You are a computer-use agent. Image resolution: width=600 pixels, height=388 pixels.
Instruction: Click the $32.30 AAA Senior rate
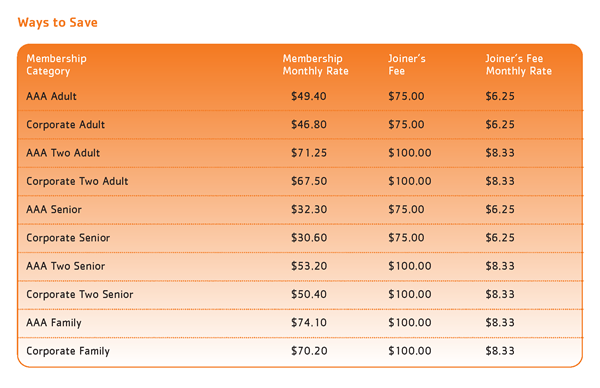309,209
